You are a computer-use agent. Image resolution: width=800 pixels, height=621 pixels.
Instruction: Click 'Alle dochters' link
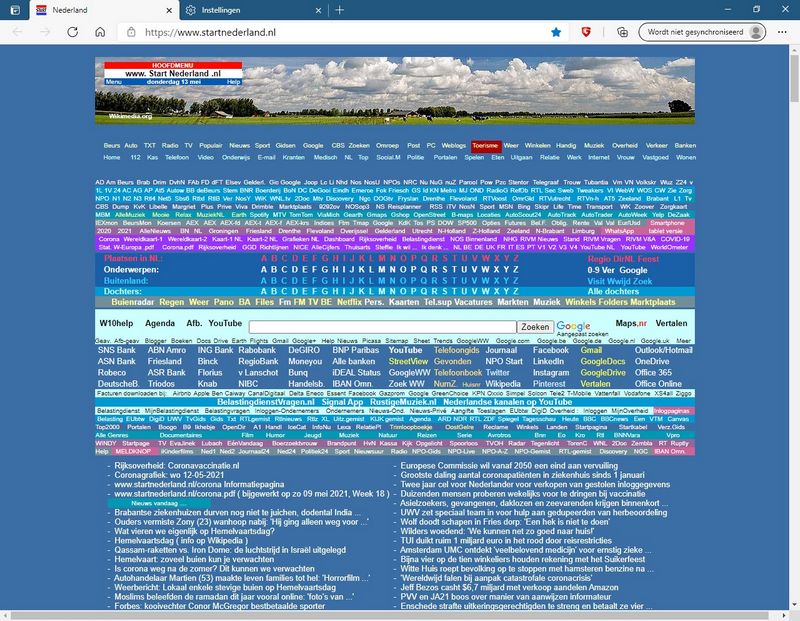[613, 291]
